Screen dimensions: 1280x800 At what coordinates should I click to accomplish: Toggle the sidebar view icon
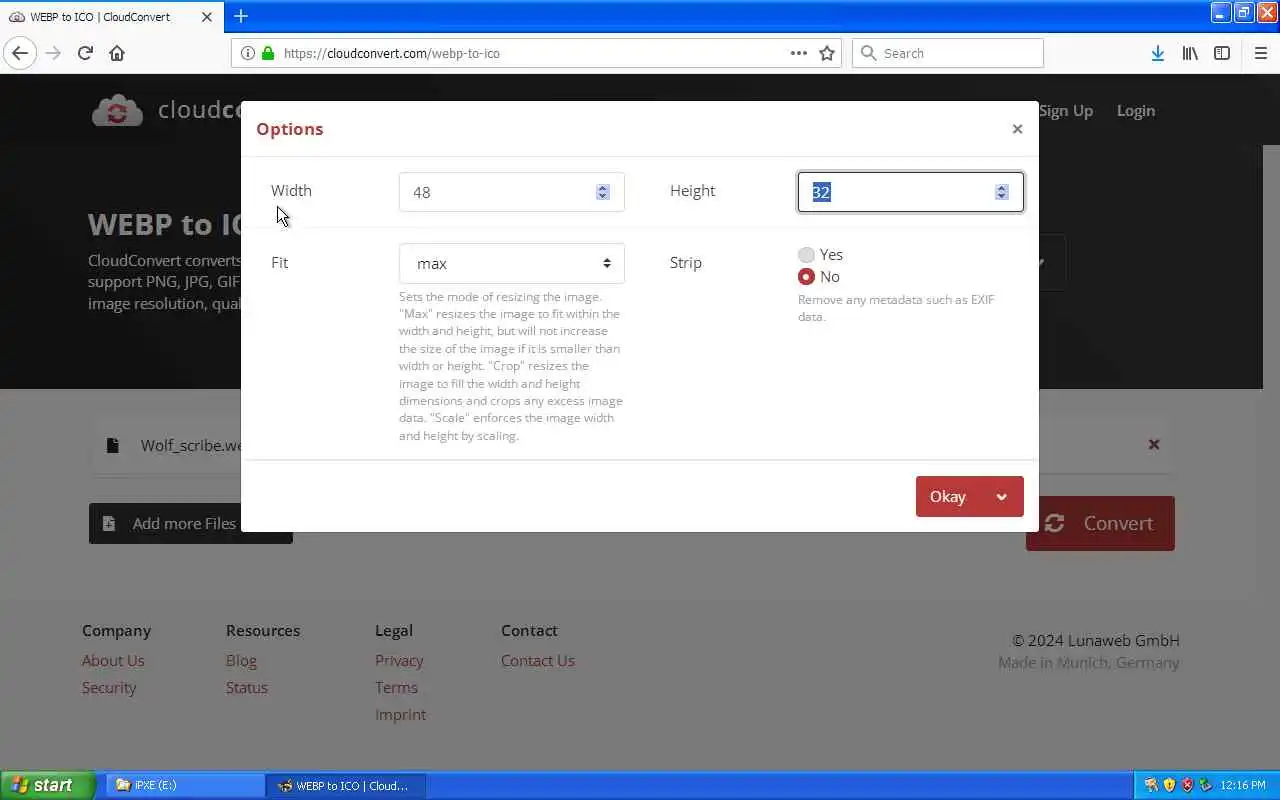click(1222, 53)
